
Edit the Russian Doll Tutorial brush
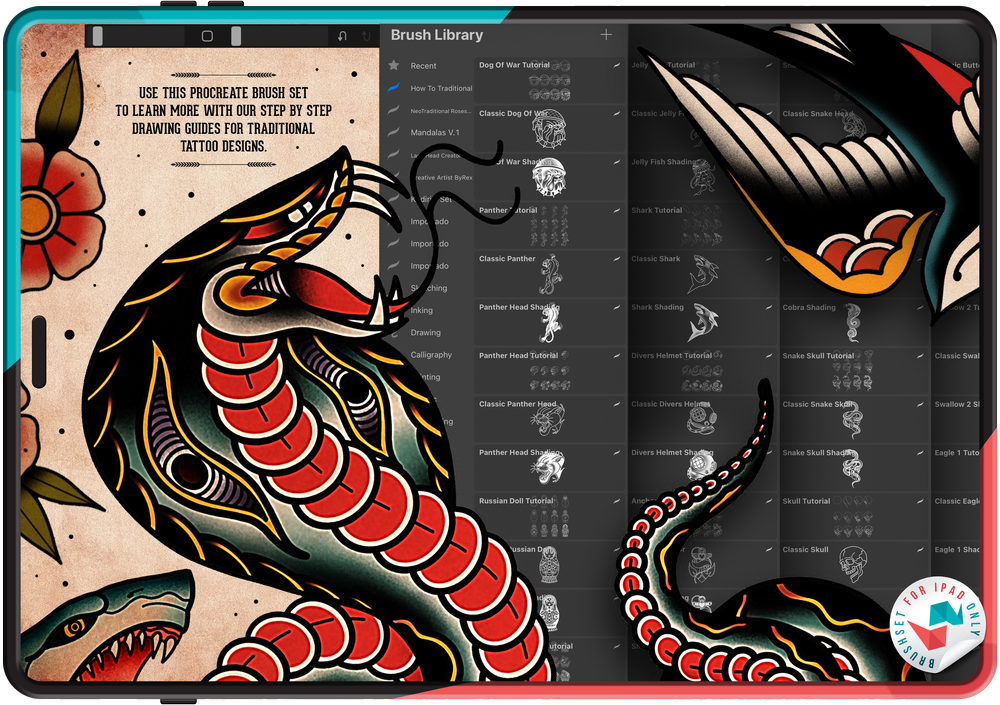click(617, 500)
